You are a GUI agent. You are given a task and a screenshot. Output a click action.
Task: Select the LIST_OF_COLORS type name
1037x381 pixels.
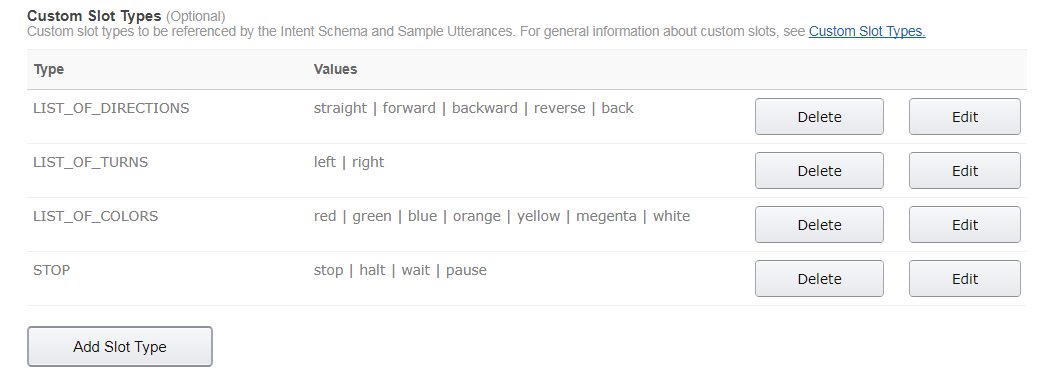pyautogui.click(x=95, y=216)
